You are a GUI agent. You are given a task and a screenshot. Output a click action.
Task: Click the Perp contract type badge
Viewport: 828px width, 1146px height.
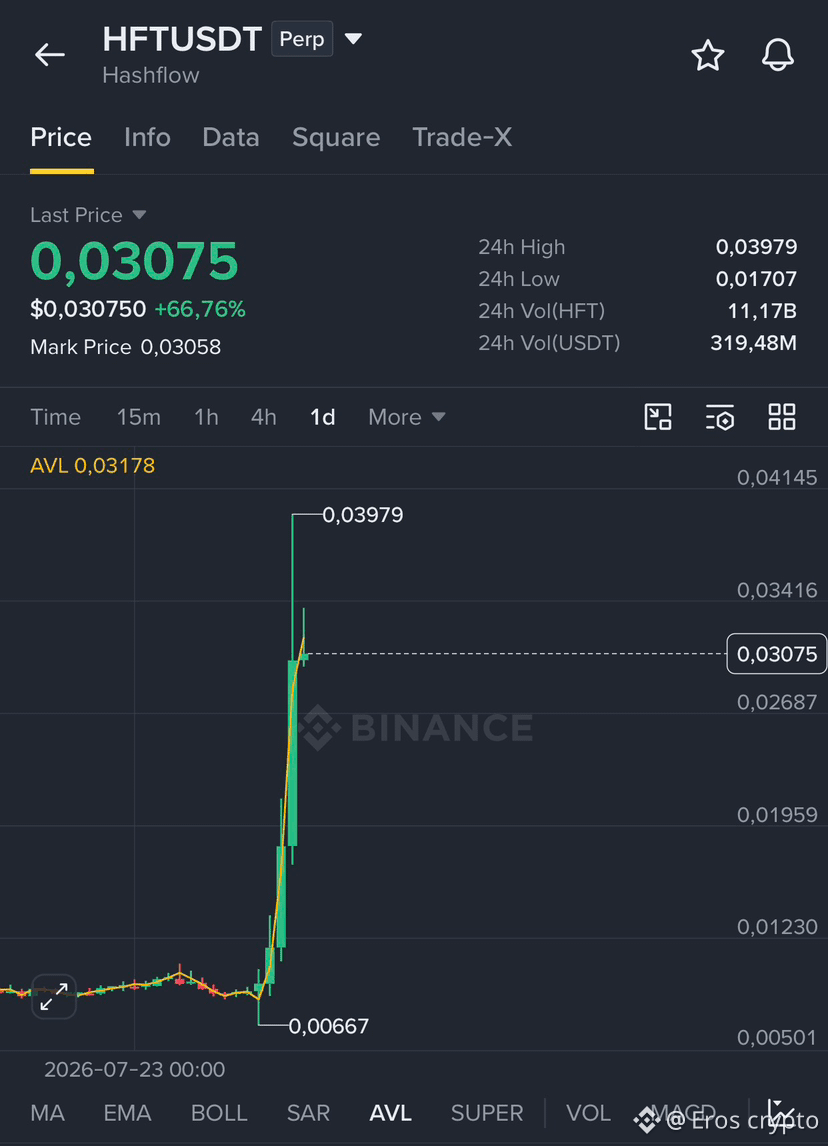(302, 39)
